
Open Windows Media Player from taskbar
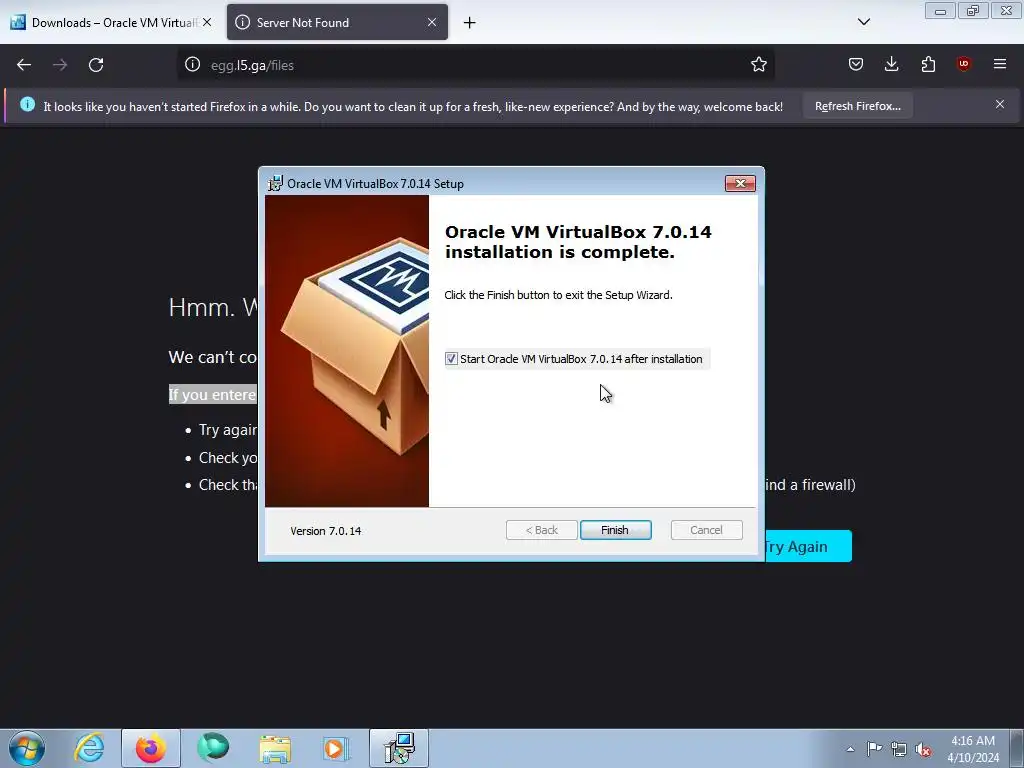click(337, 748)
